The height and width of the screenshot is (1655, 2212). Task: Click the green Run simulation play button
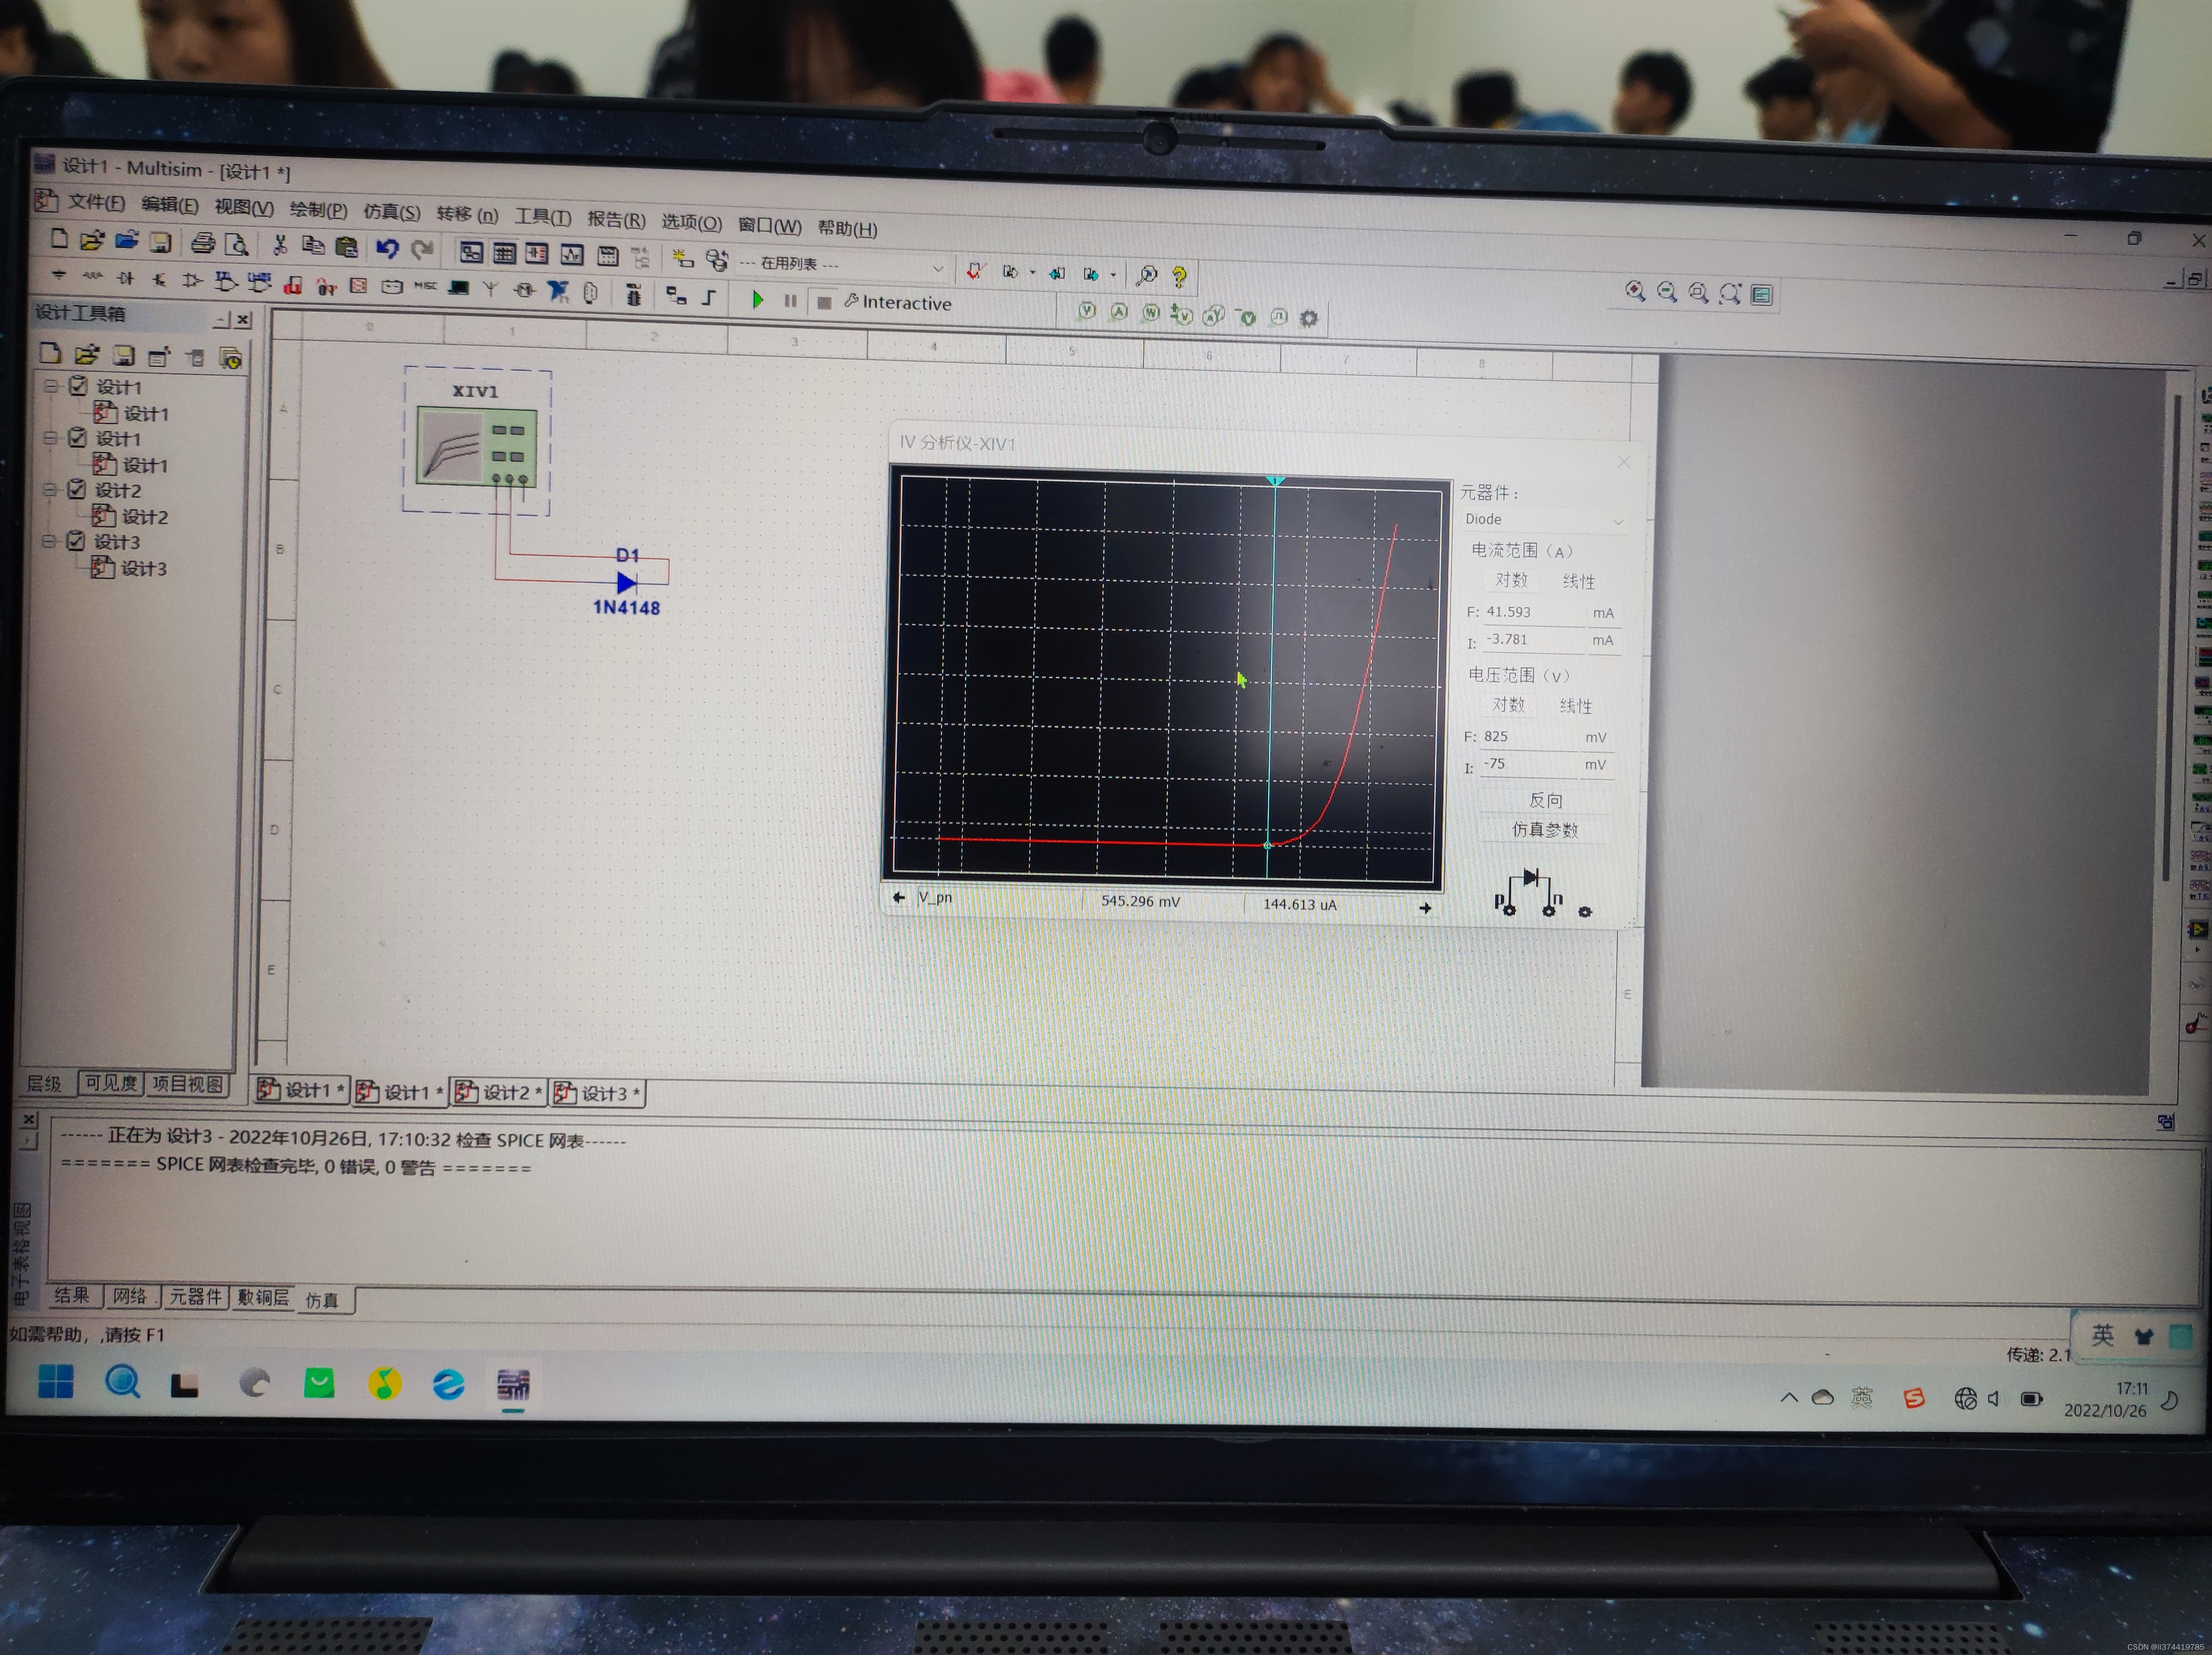pos(757,299)
